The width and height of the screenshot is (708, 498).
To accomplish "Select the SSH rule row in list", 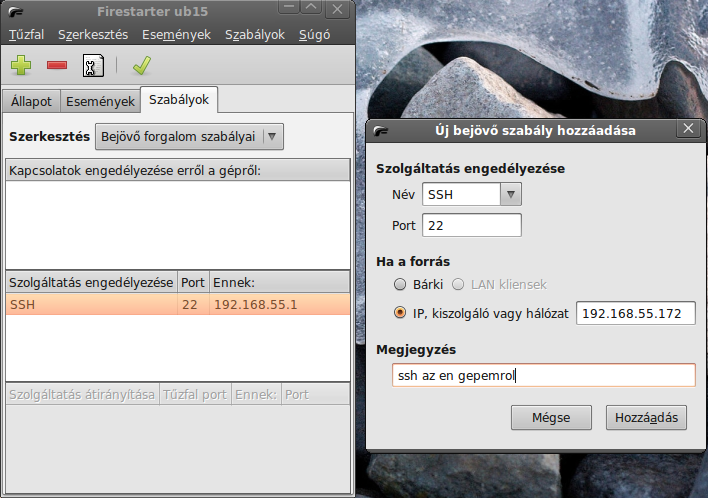I will click(x=178, y=304).
